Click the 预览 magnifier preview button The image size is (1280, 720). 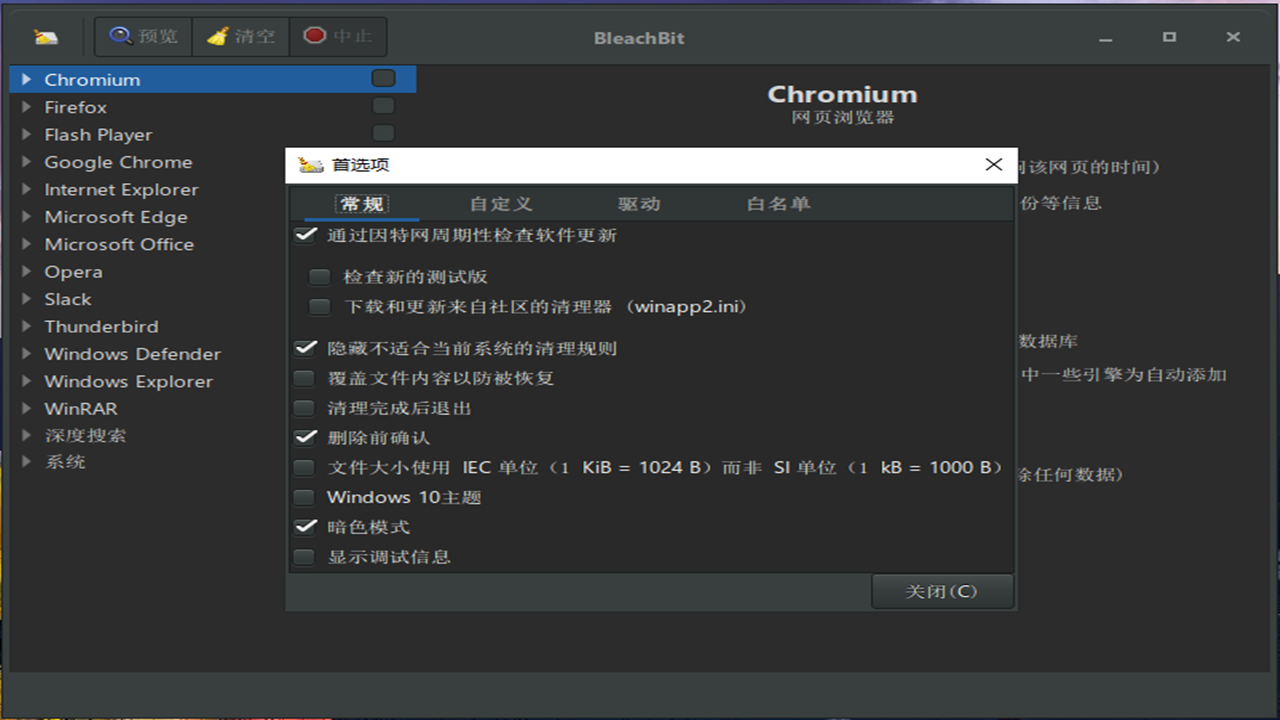click(144, 36)
